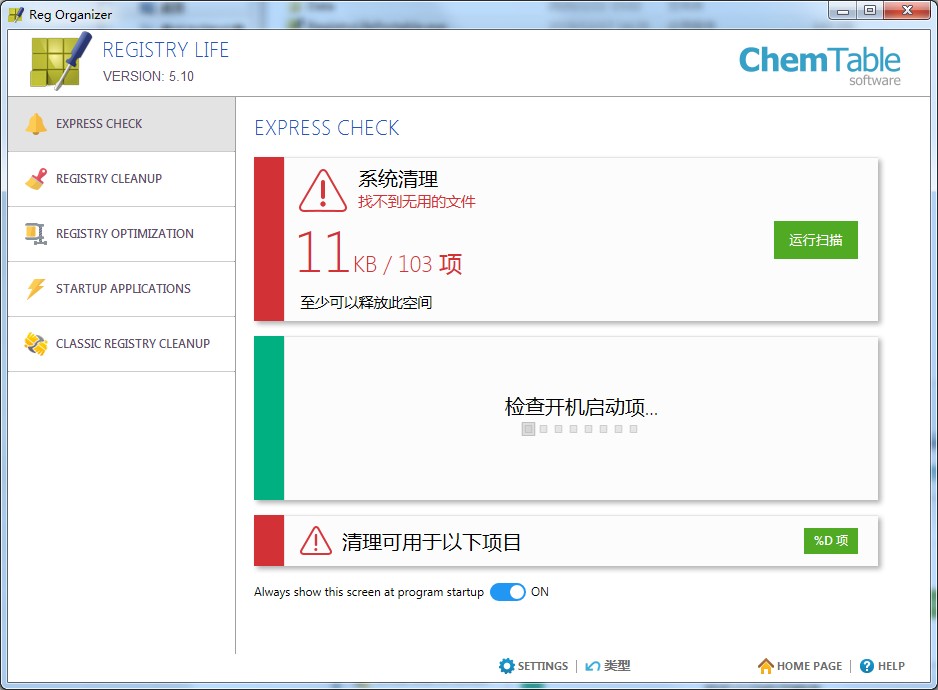Viewport: 938px width, 690px height.
Task: Close the Reg Organizer window
Action: click(907, 11)
